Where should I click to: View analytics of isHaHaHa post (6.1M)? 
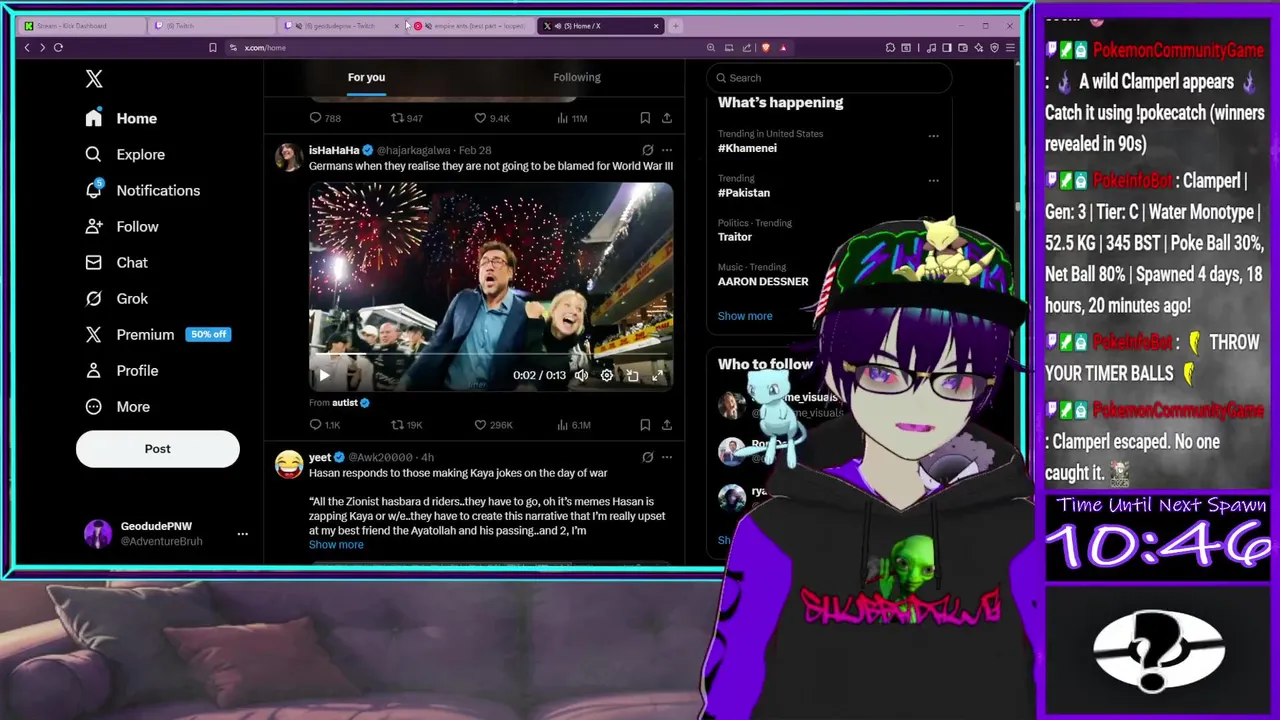[573, 425]
